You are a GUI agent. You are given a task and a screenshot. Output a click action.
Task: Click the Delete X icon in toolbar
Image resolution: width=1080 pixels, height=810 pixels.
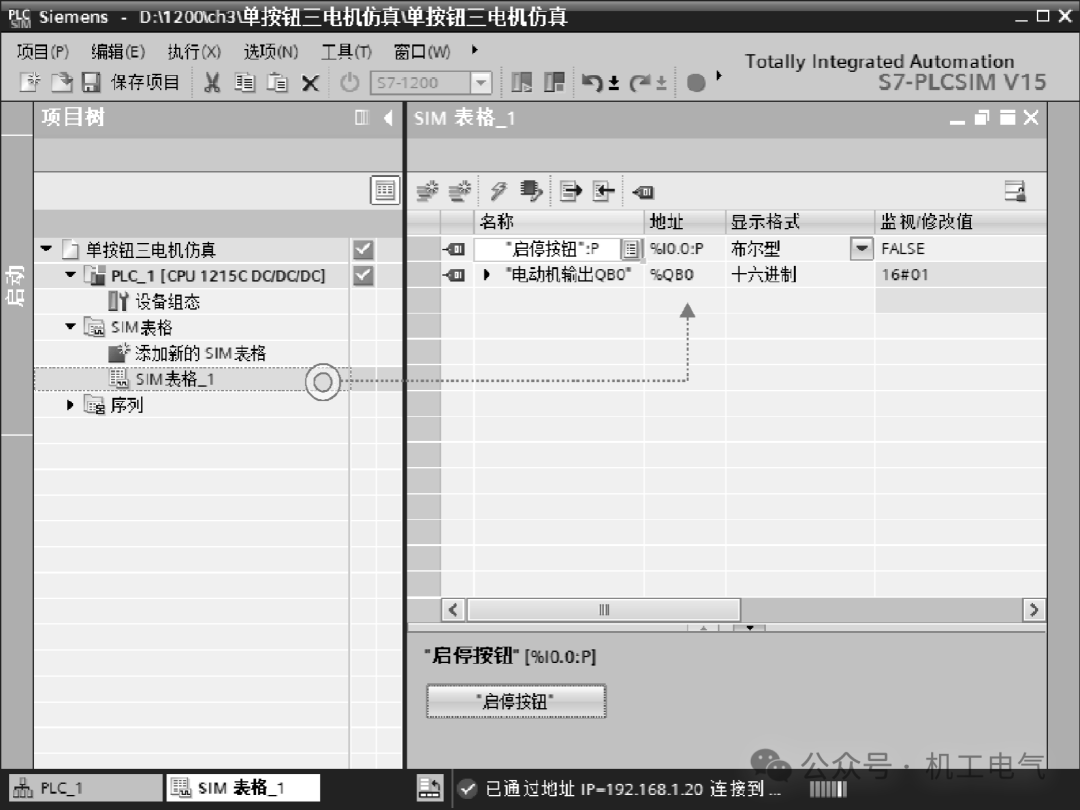coord(311,83)
